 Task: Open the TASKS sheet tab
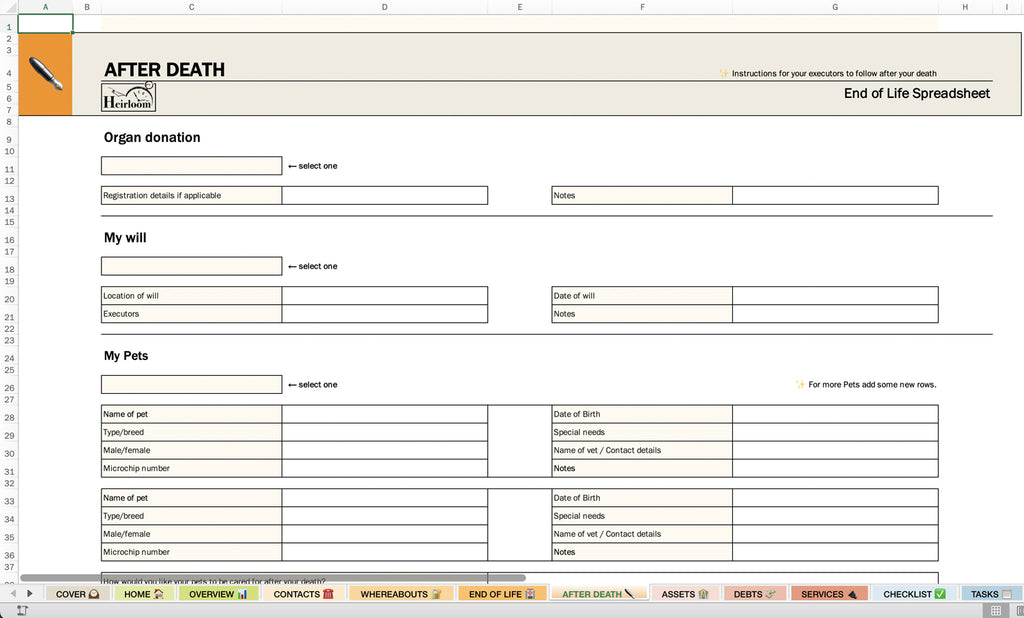[986, 593]
